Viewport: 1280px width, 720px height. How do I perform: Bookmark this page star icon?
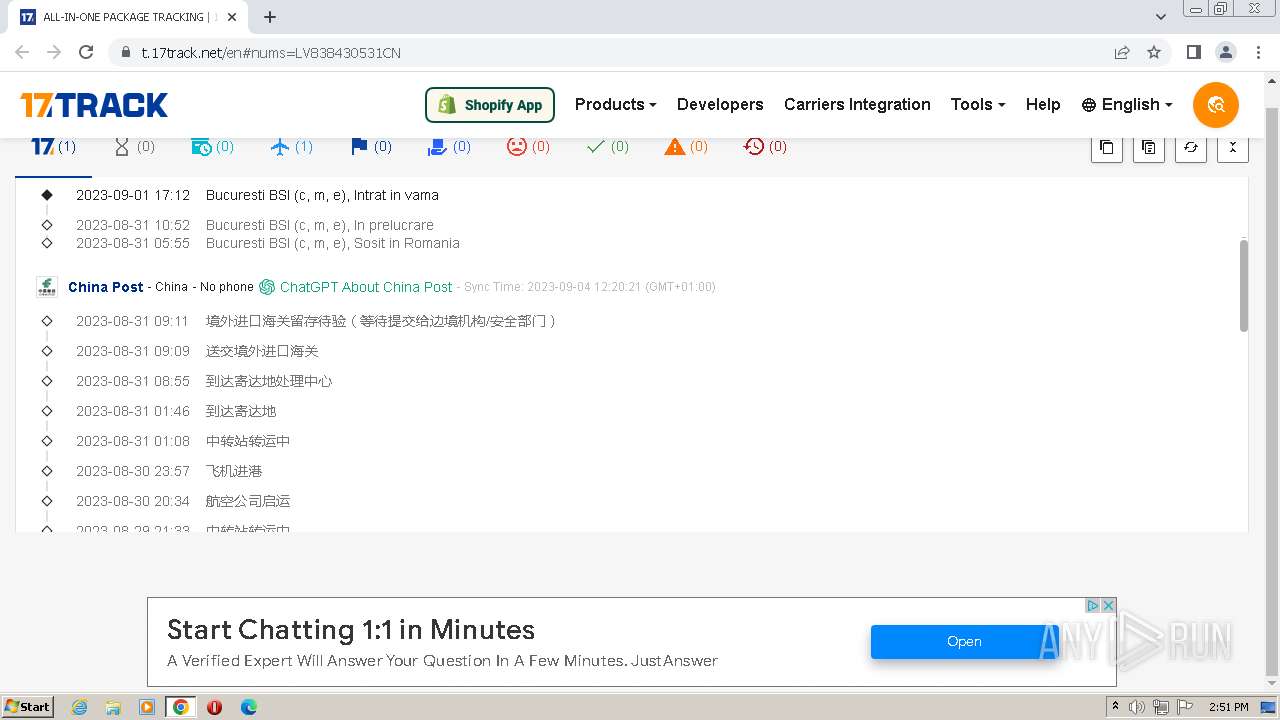coord(1154,53)
